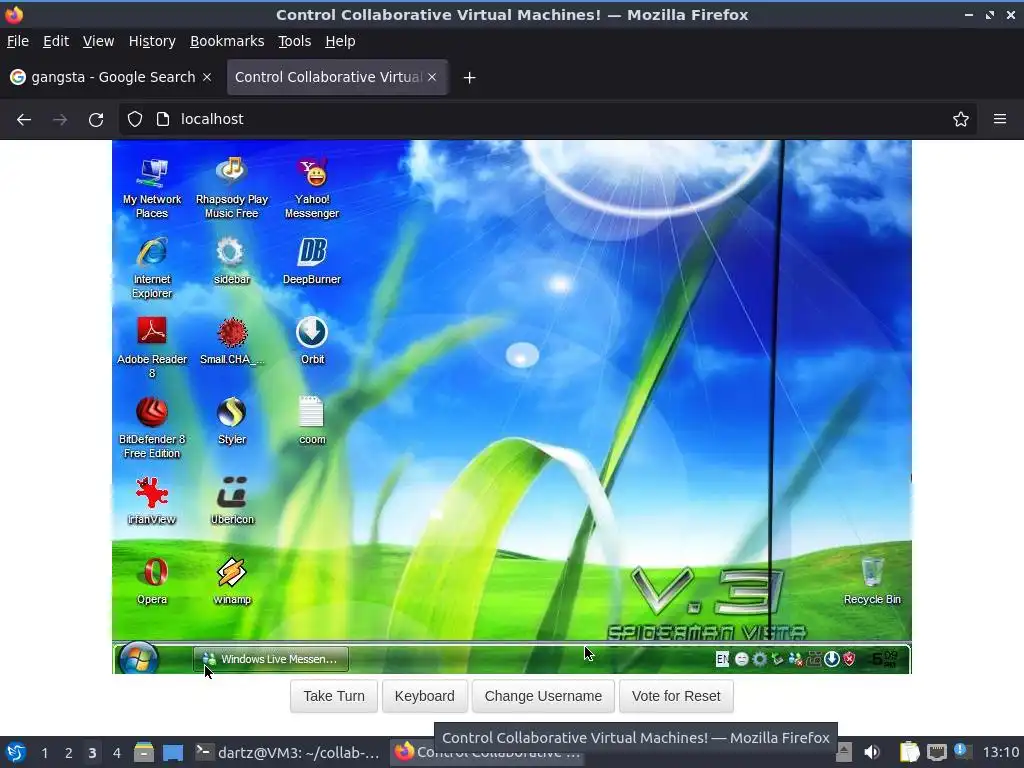Open the View menu
1024x768 pixels.
pos(98,41)
